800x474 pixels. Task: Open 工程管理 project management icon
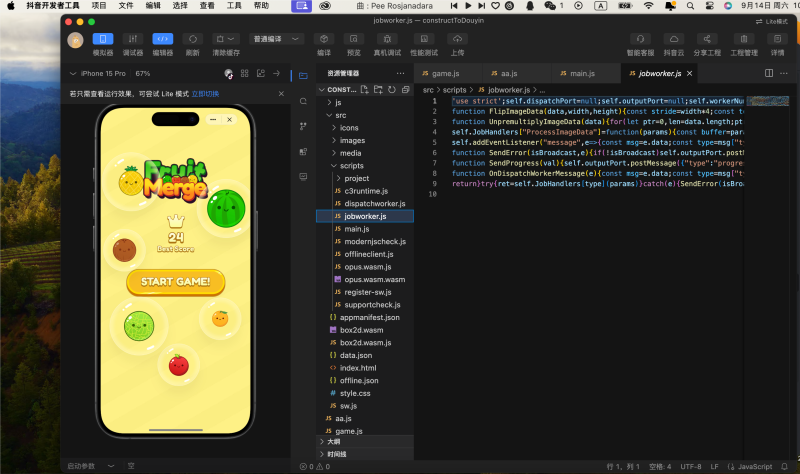point(744,39)
